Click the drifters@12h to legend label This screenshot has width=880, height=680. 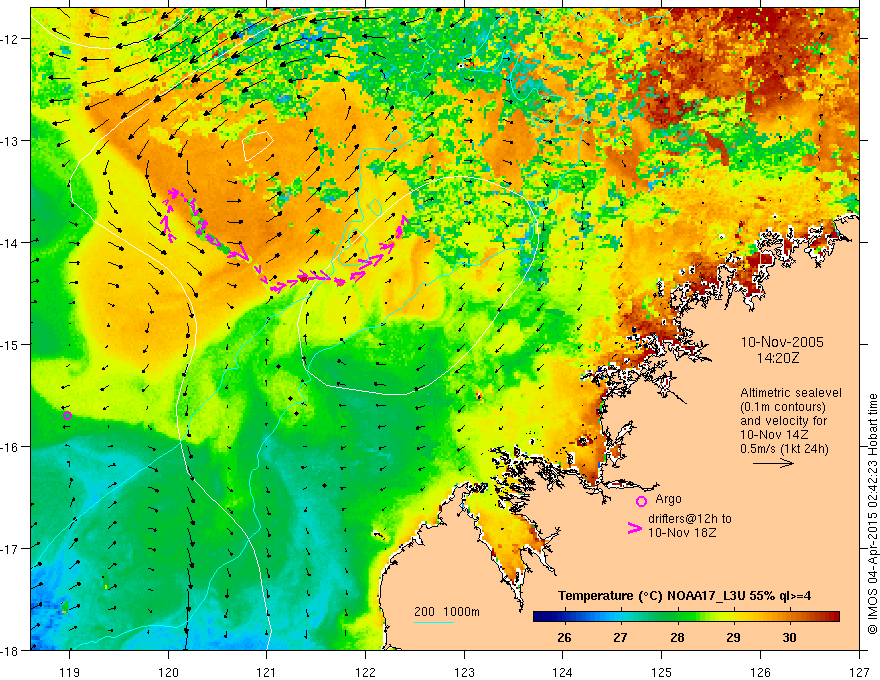(x=690, y=519)
